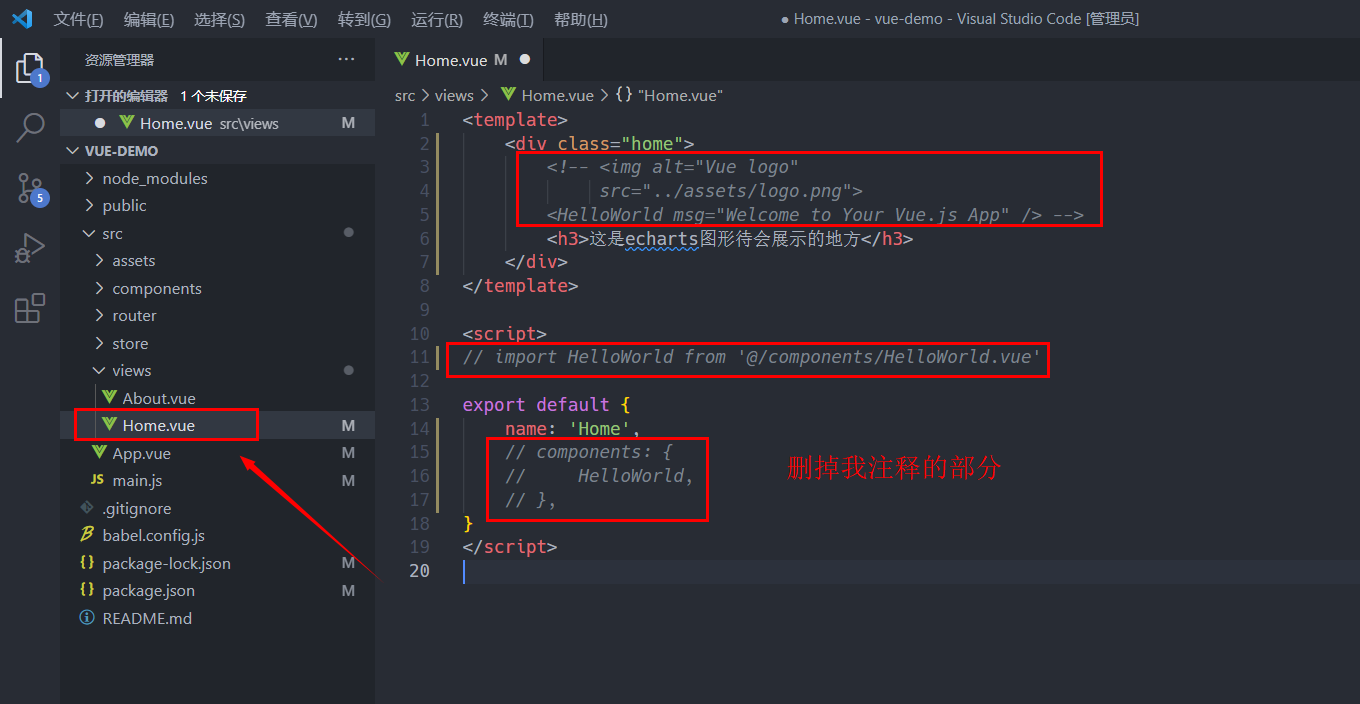Click the VS Code logo icon
Screen dimensions: 1360x704
[22, 19]
